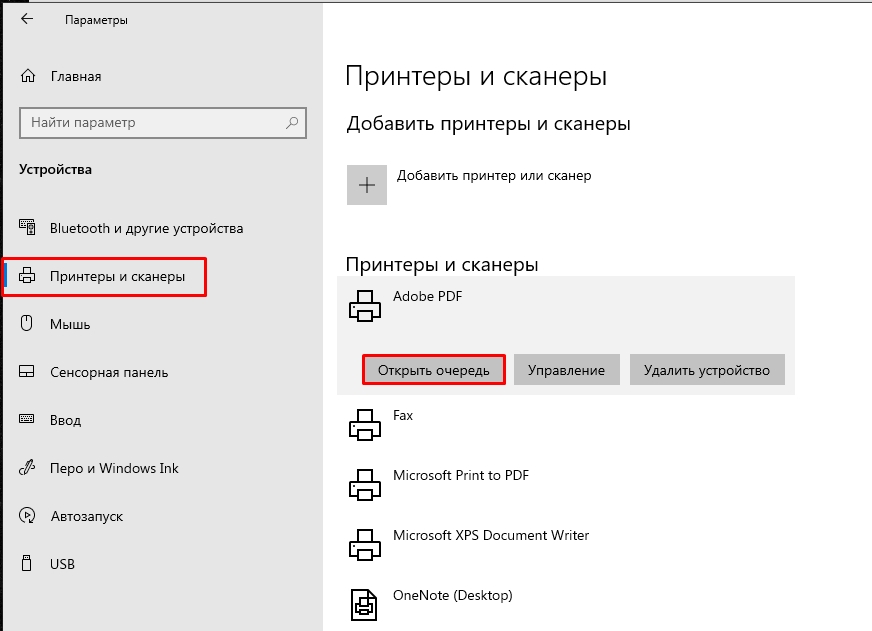Open Автозапуск settings page

(x=87, y=516)
